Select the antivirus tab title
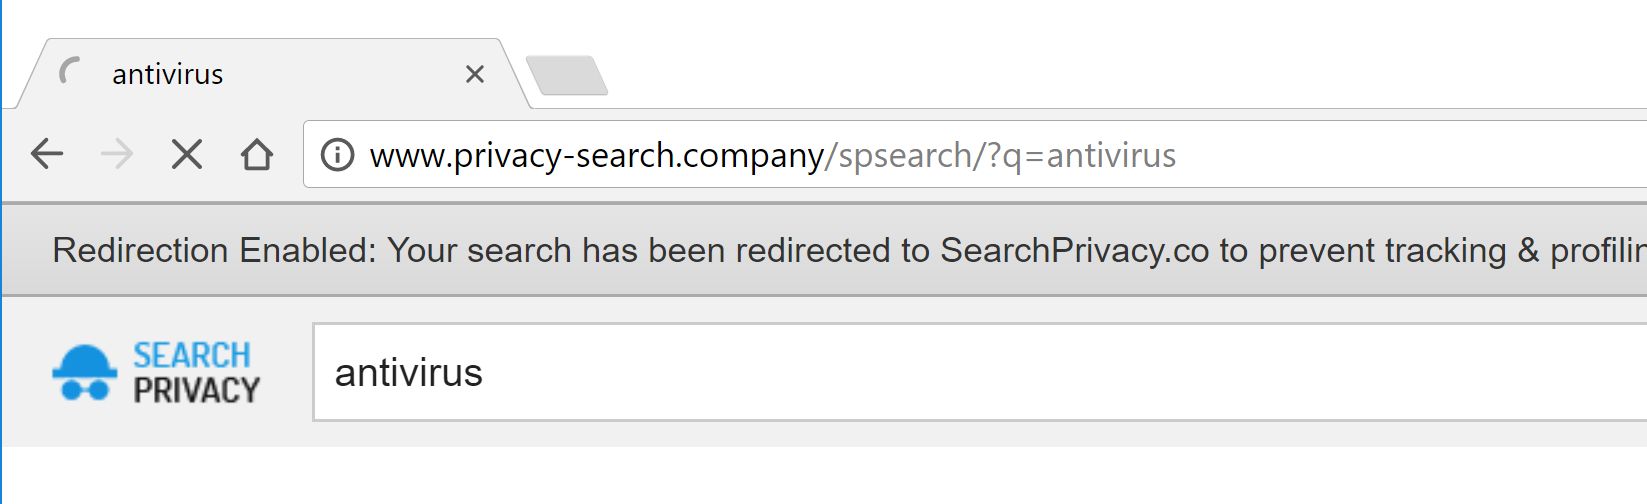The width and height of the screenshot is (1647, 504). [168, 74]
